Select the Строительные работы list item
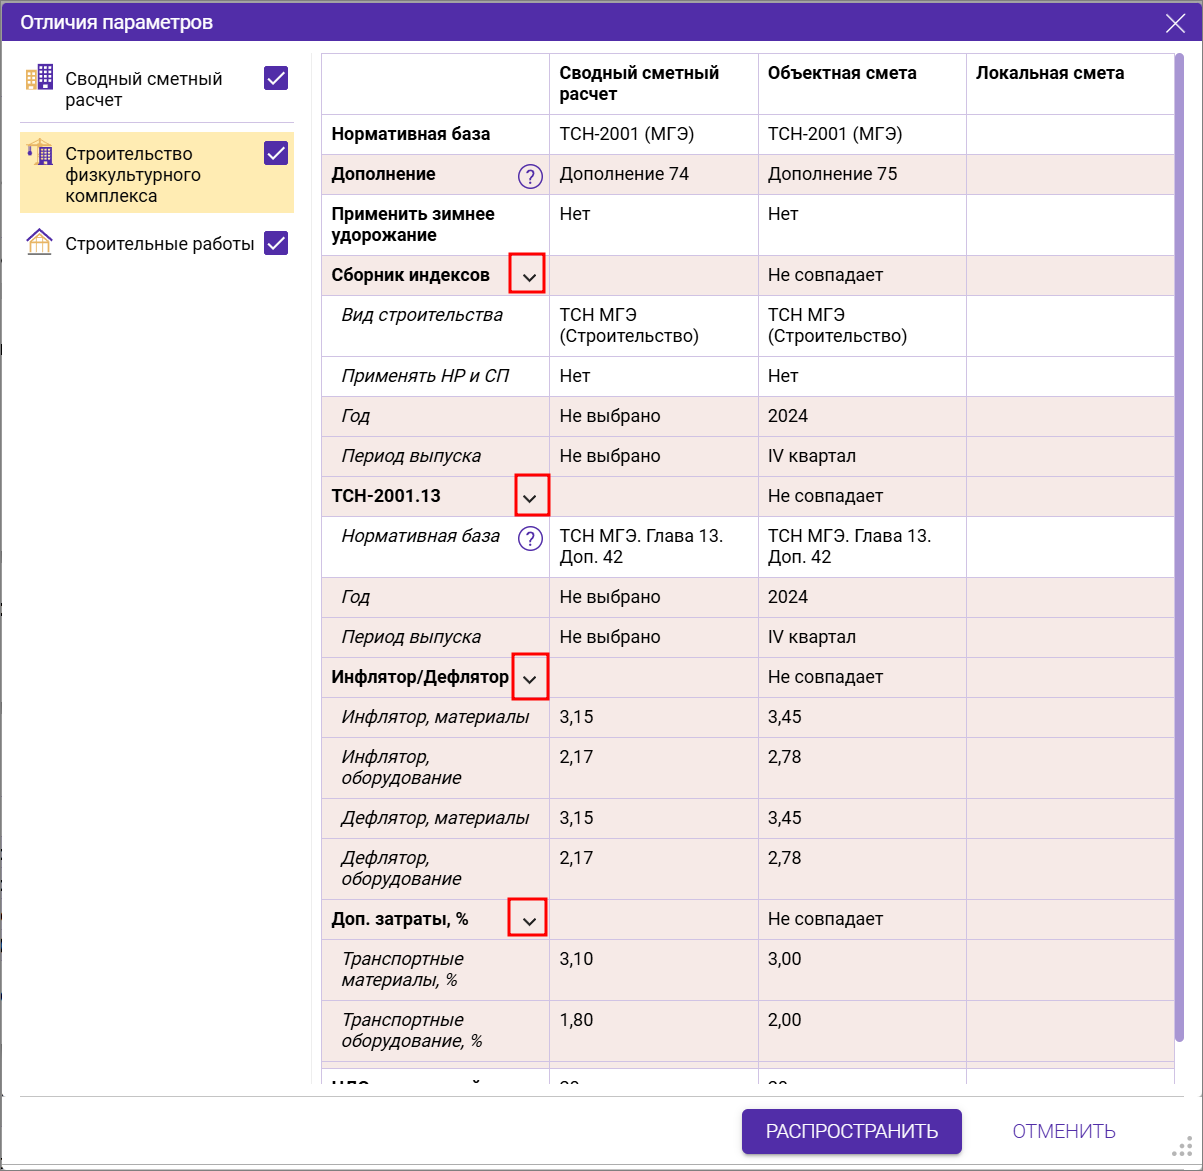 click(x=159, y=243)
